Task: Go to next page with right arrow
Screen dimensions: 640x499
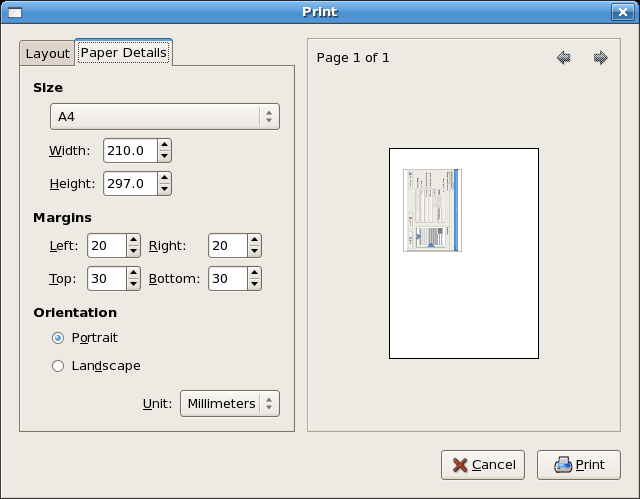Action: pos(600,58)
